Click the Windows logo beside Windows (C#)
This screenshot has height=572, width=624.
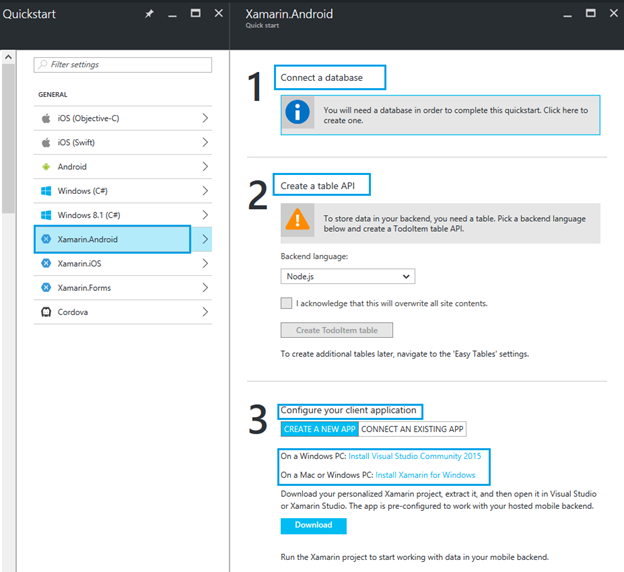click(46, 191)
